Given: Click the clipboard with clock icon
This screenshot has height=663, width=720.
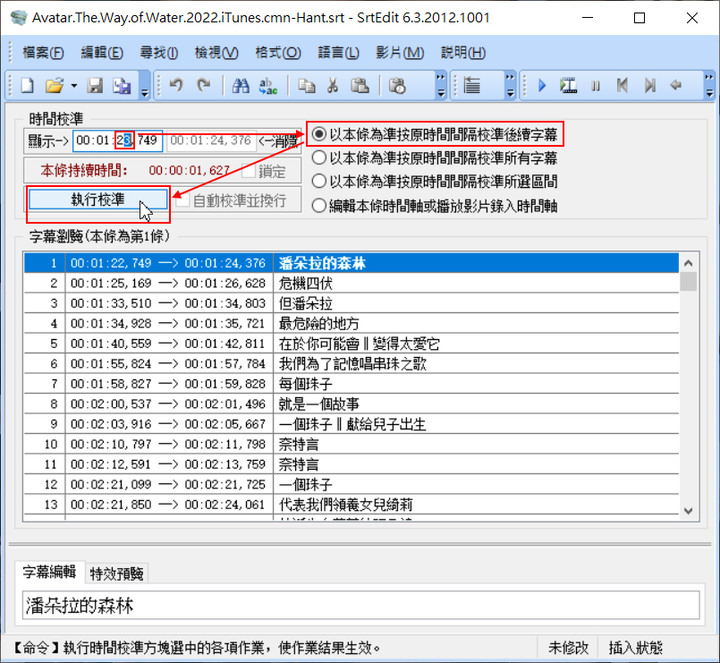Looking at the screenshot, I should [397, 85].
